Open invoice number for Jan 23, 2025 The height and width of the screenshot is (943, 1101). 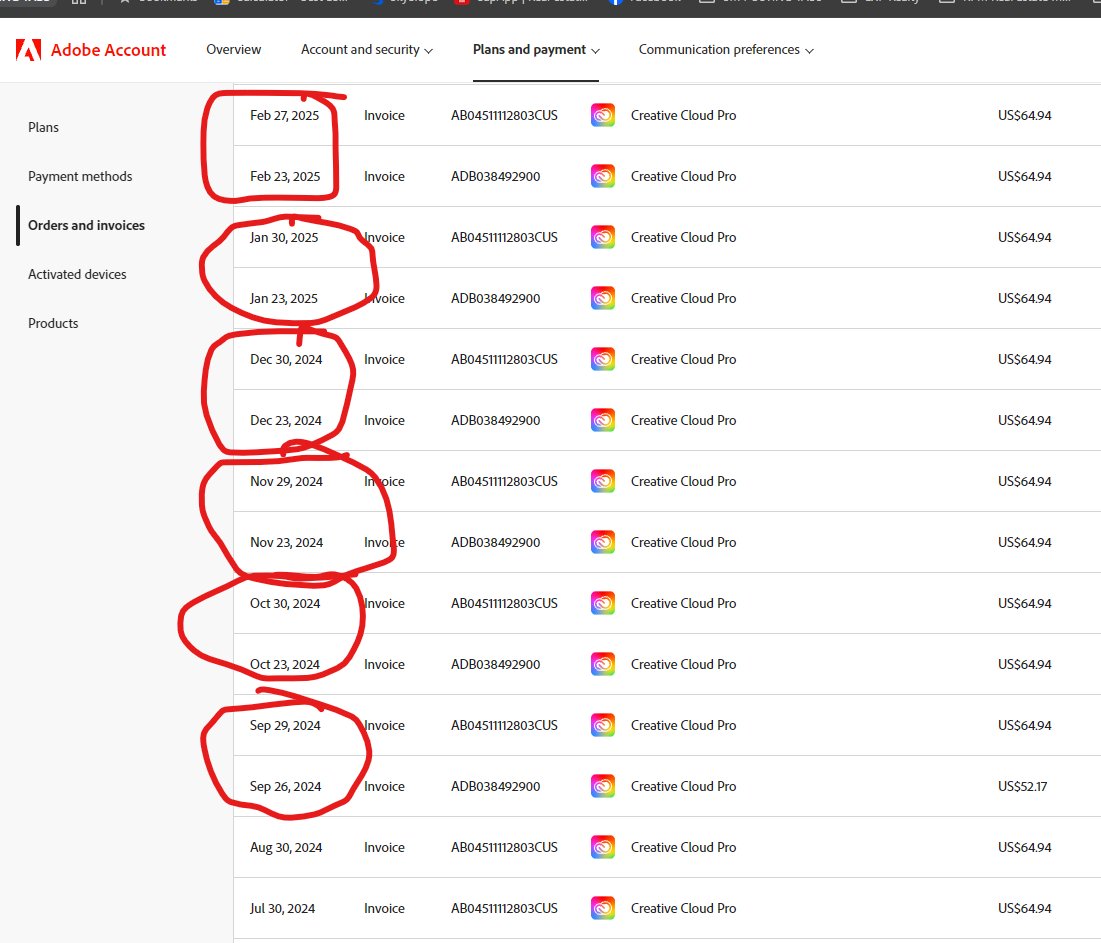496,298
